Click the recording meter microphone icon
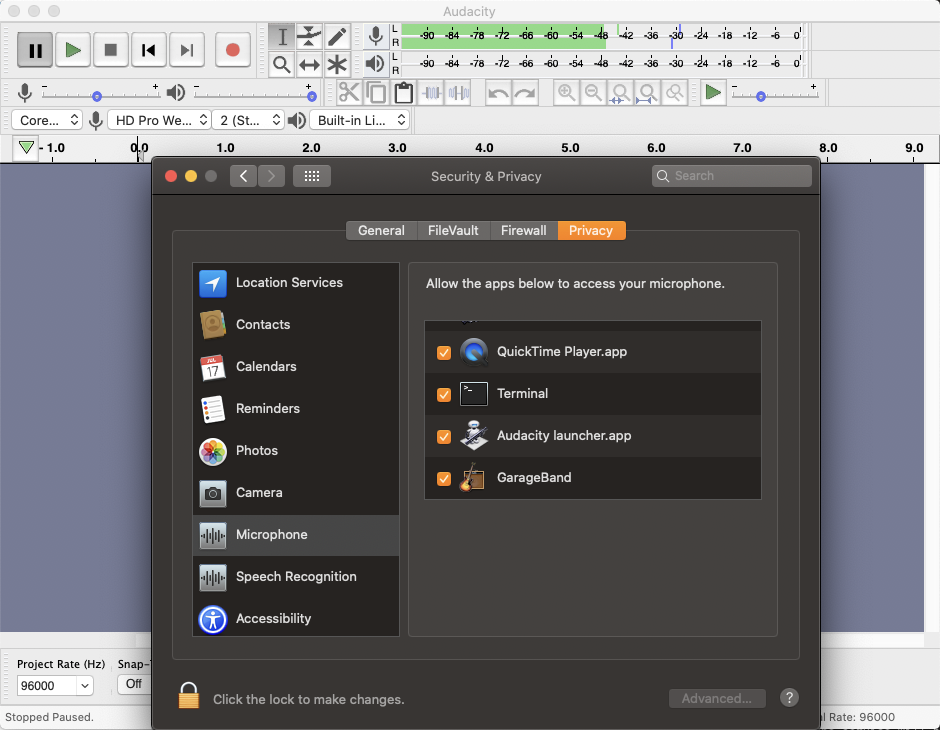Image resolution: width=940 pixels, height=730 pixels. (376, 36)
